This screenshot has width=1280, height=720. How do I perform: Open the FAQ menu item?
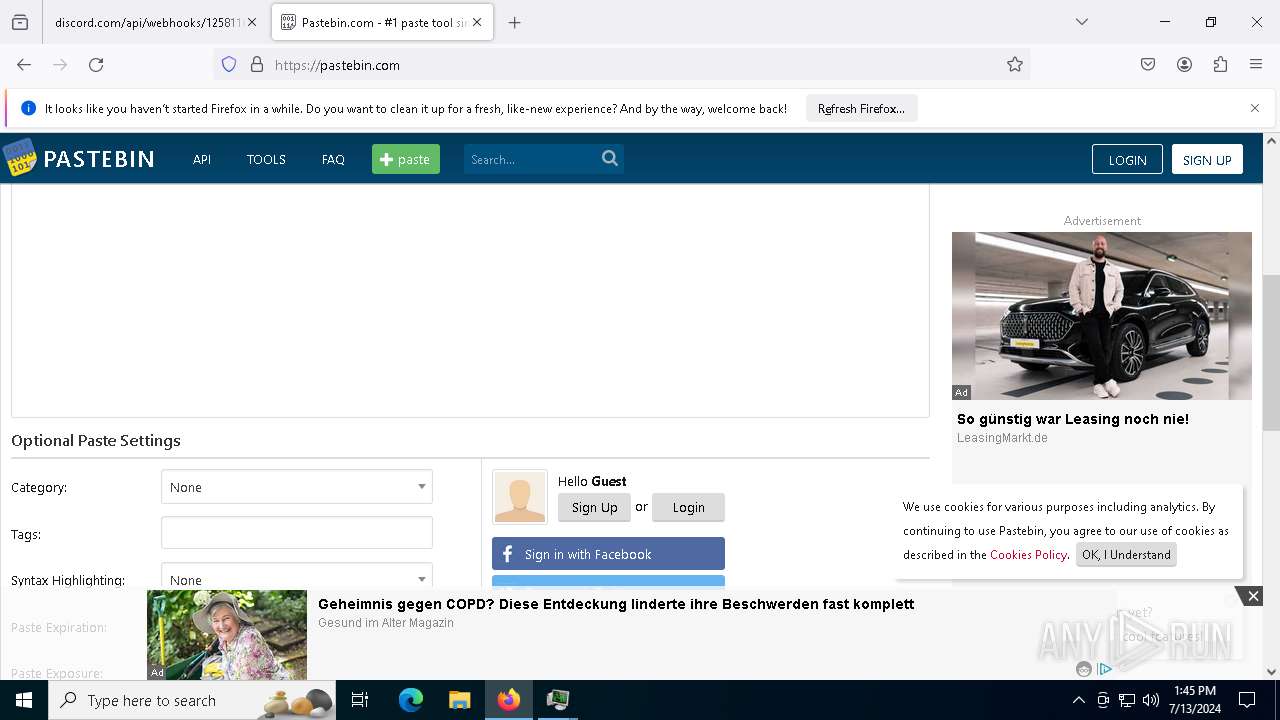point(333,159)
